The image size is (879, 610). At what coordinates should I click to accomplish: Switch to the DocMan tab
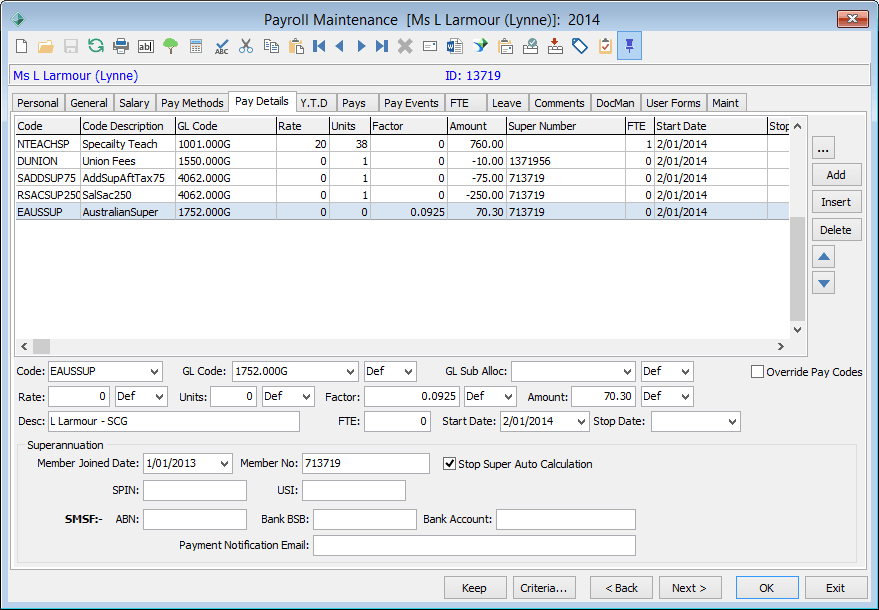click(x=616, y=103)
